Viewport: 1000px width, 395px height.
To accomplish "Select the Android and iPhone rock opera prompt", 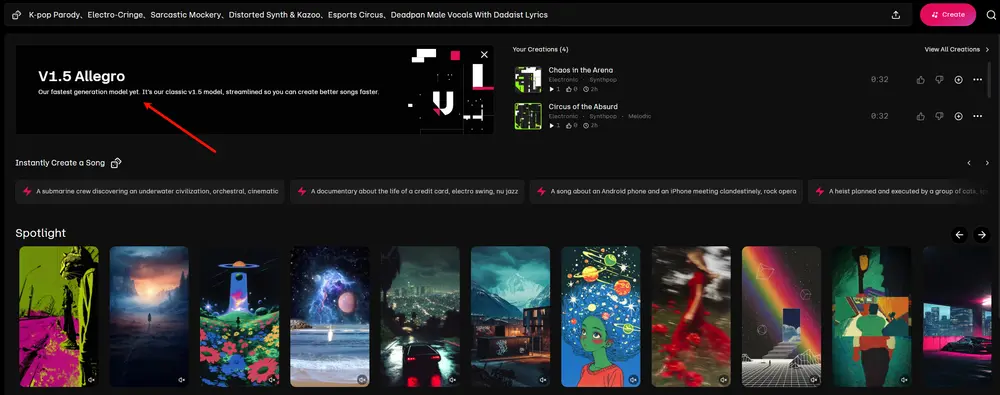I will pos(666,191).
